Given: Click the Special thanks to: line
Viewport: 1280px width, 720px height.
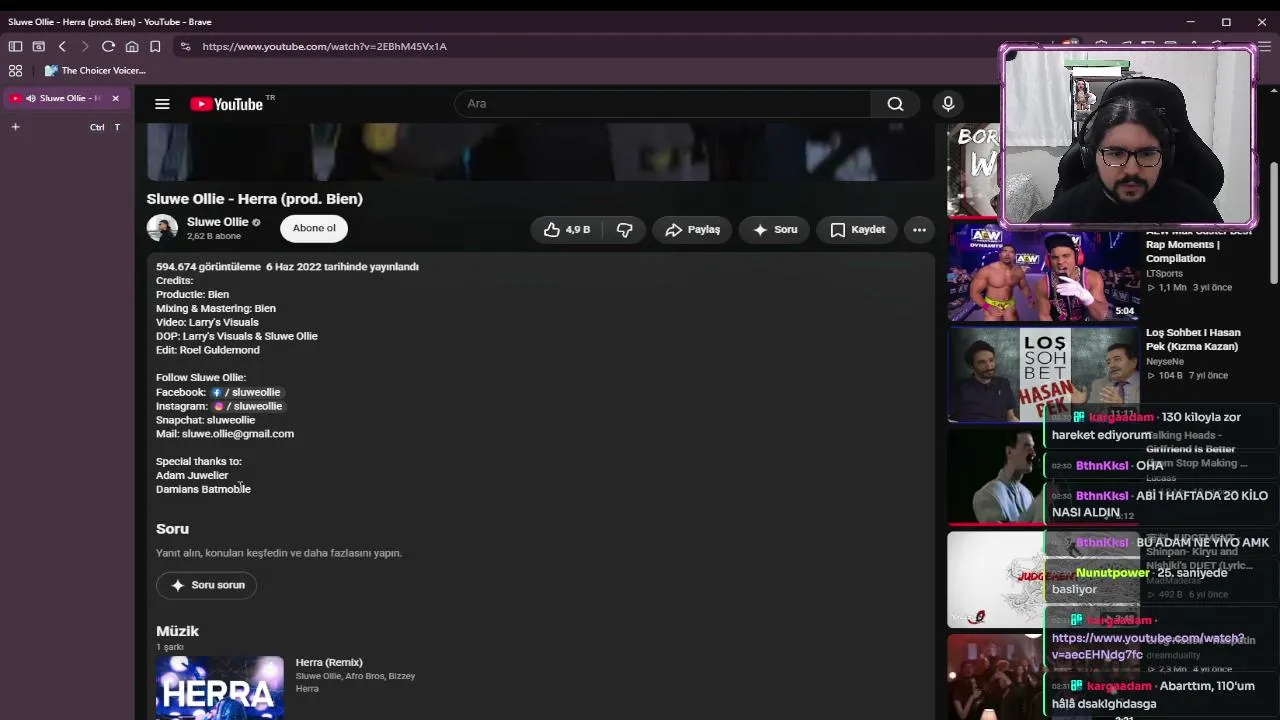Looking at the screenshot, I should [x=199, y=462].
